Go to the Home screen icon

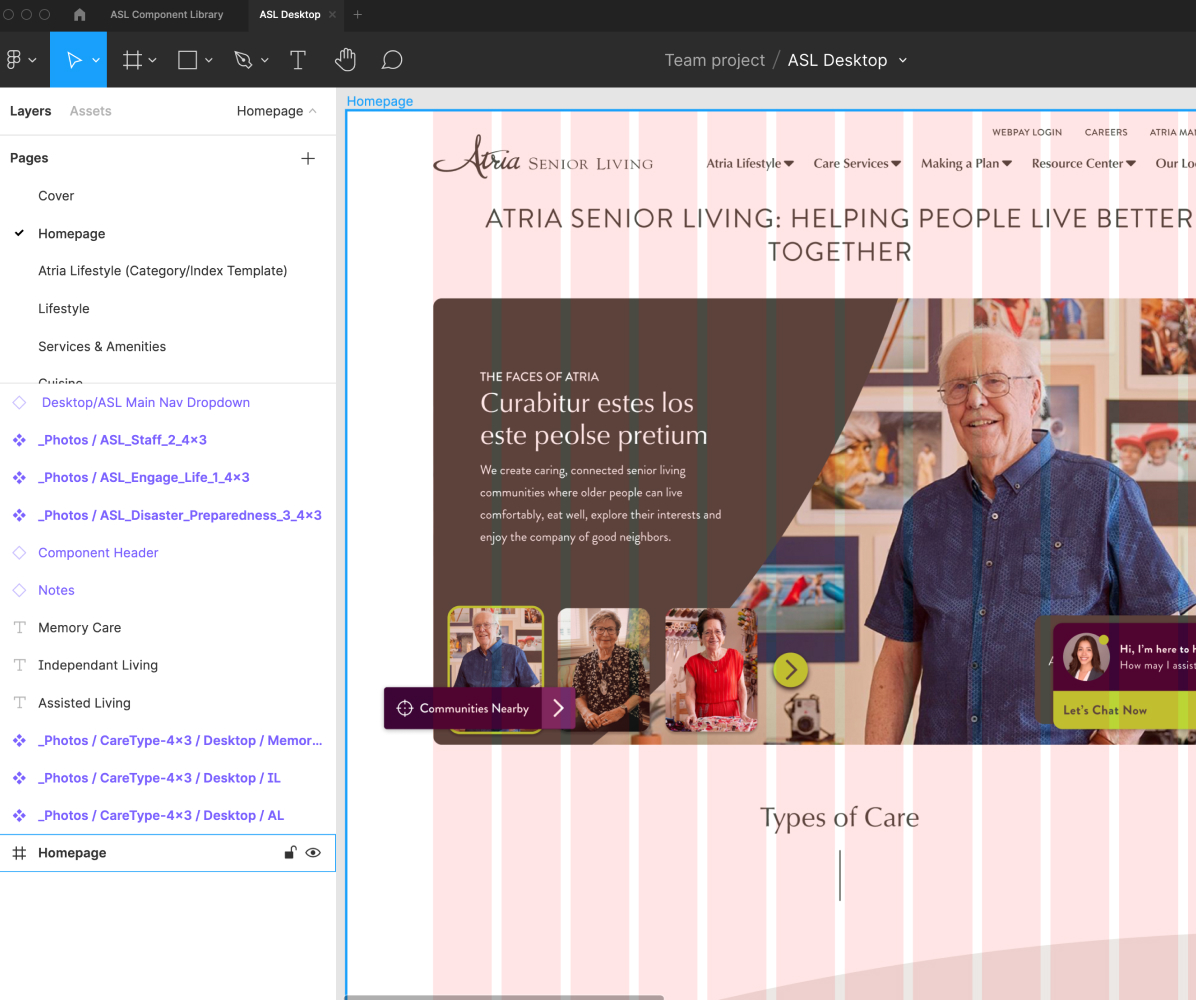(x=79, y=14)
